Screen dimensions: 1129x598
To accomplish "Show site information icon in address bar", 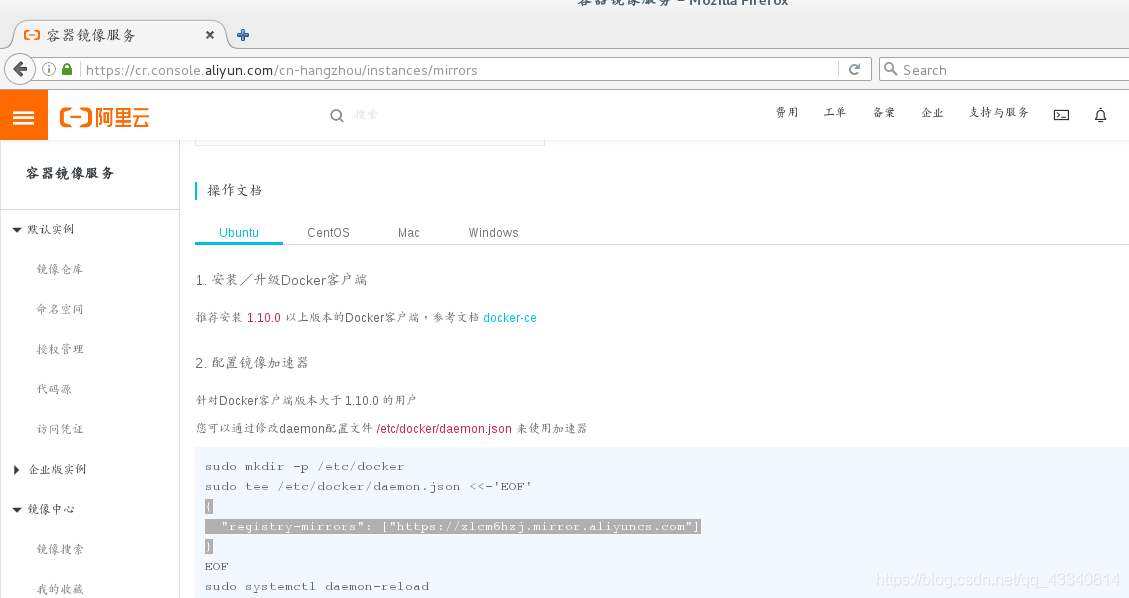I will 48,70.
